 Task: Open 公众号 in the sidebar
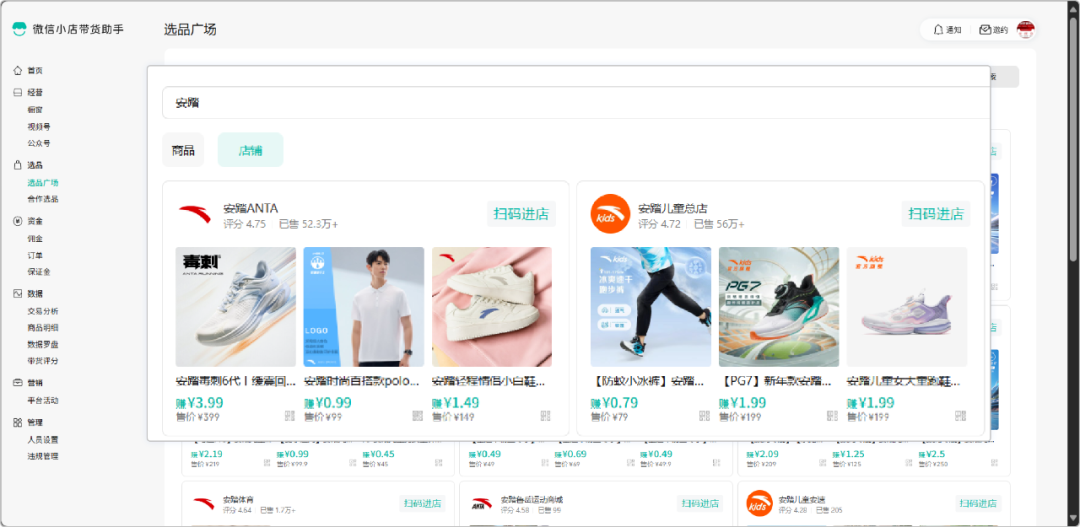(39, 143)
